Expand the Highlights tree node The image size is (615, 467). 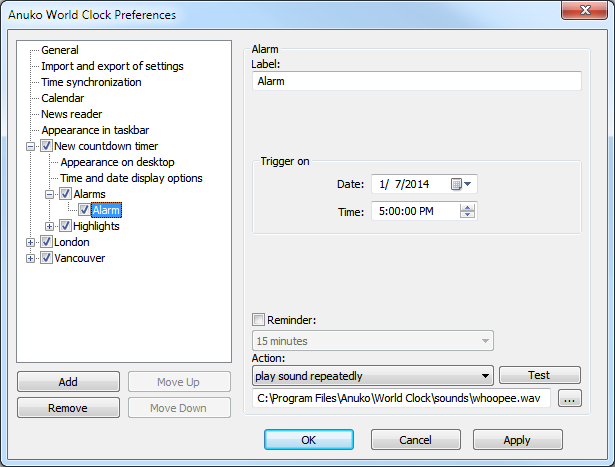(x=50, y=226)
